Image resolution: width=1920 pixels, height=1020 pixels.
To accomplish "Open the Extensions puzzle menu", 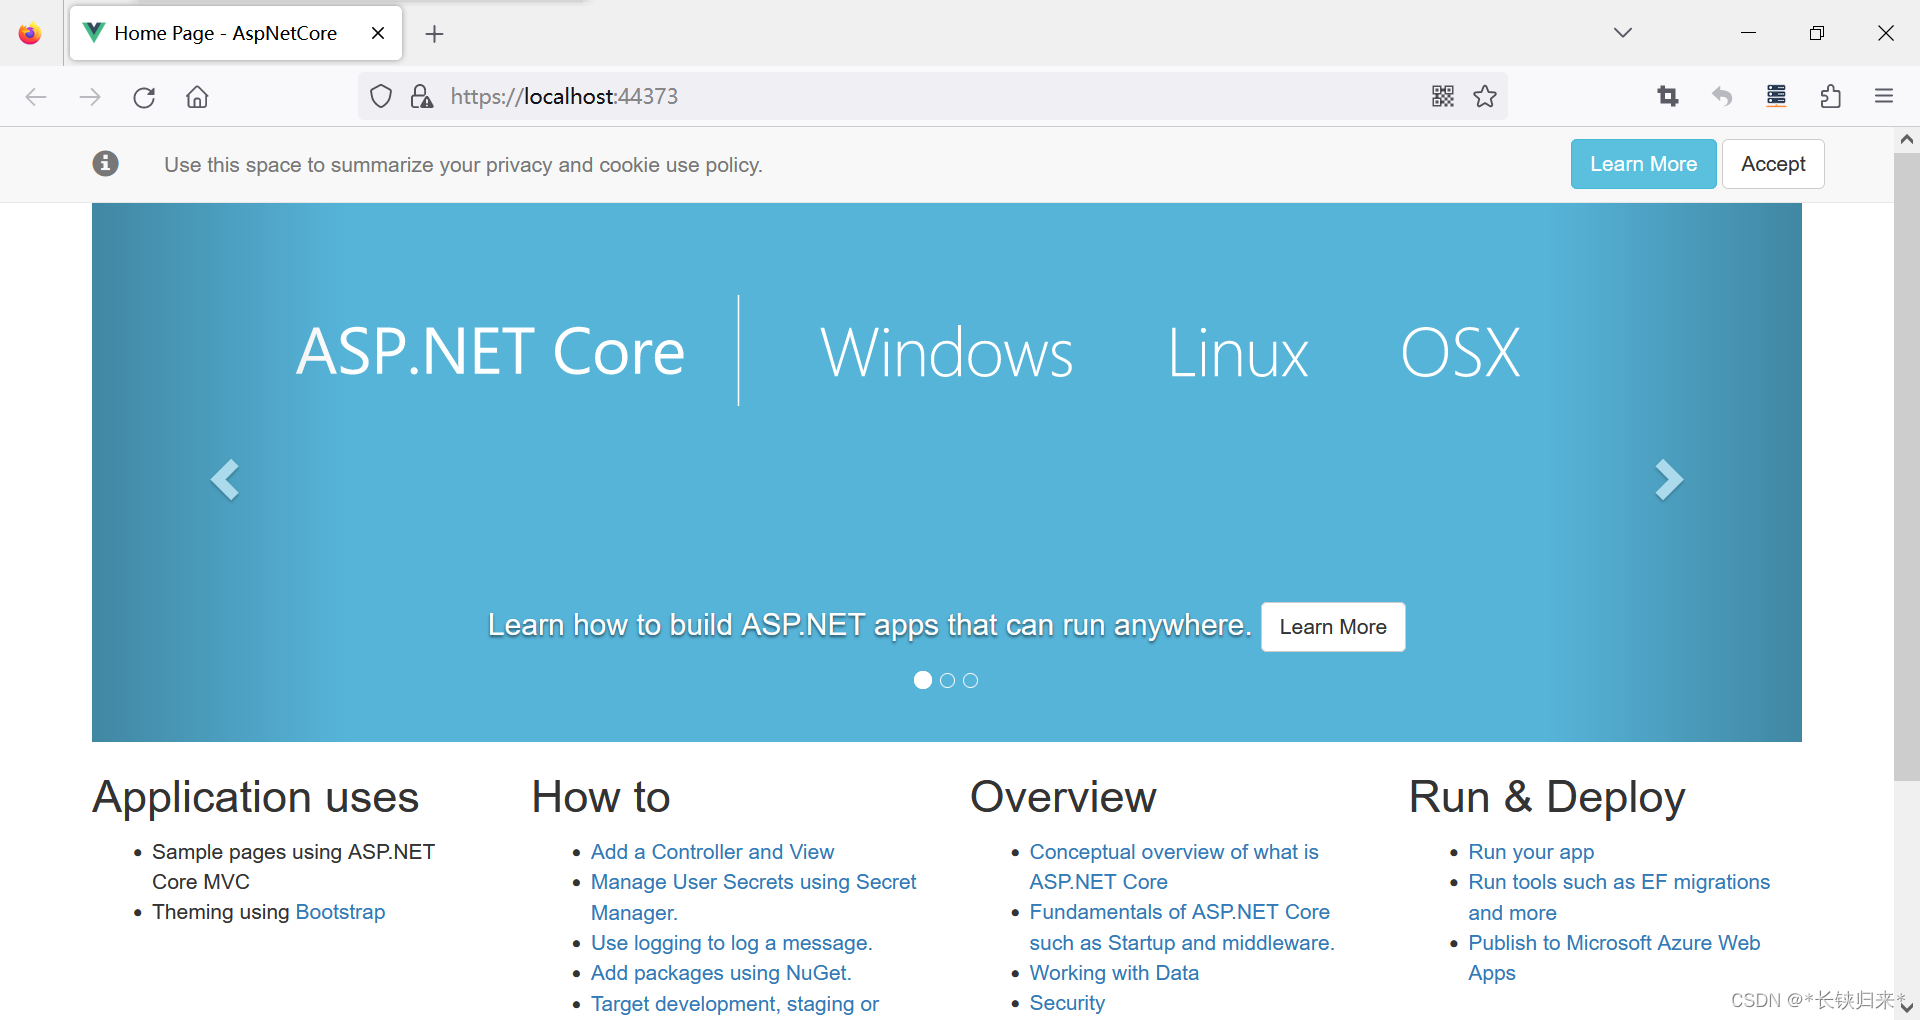I will point(1830,96).
